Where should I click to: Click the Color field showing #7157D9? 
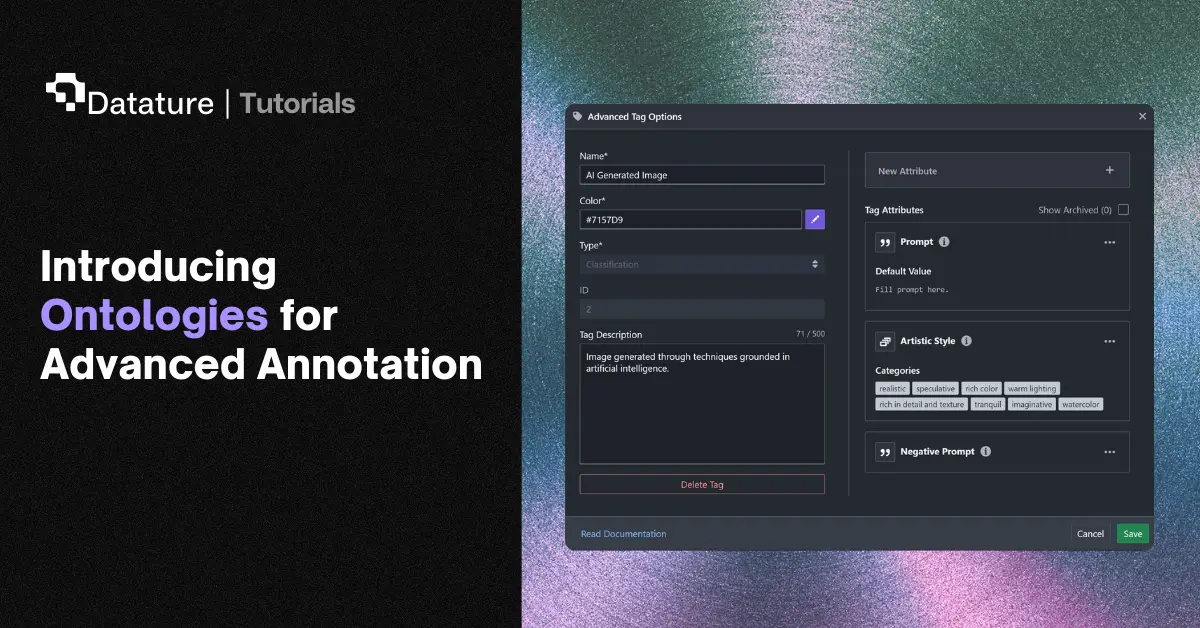point(690,218)
